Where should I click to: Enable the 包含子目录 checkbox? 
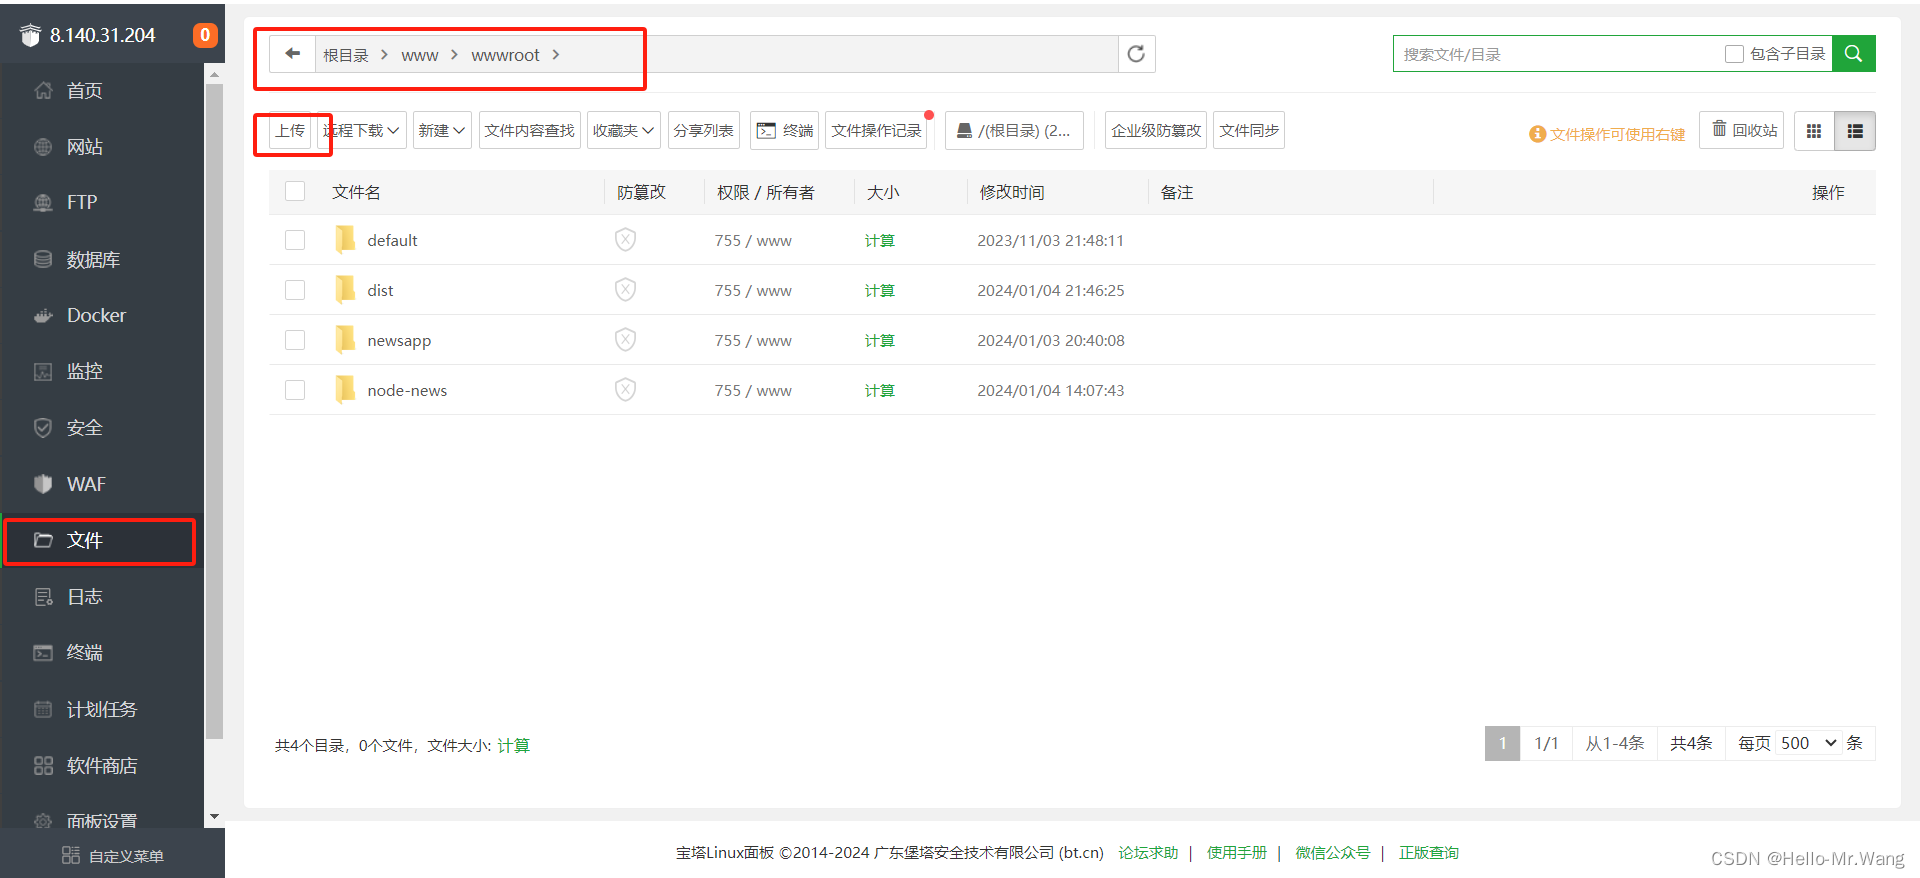pyautogui.click(x=1734, y=54)
